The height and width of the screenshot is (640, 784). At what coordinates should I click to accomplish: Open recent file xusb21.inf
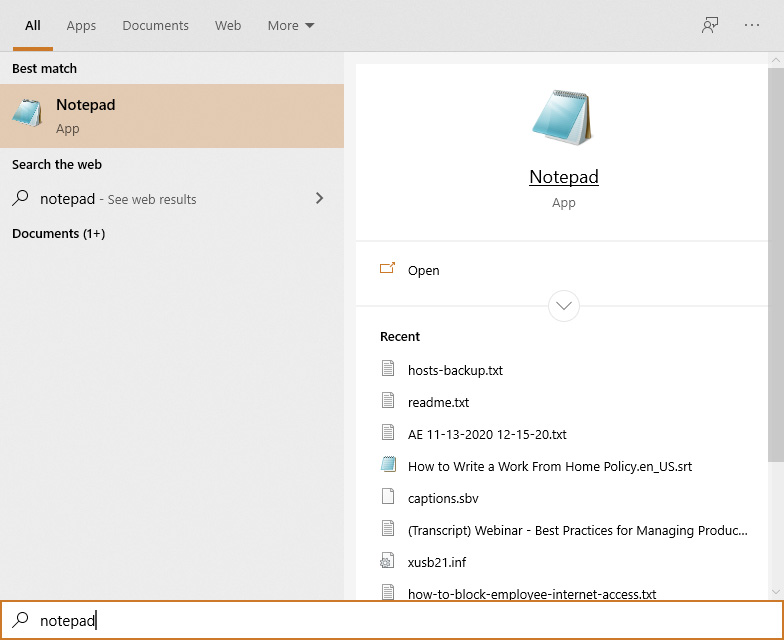[437, 562]
